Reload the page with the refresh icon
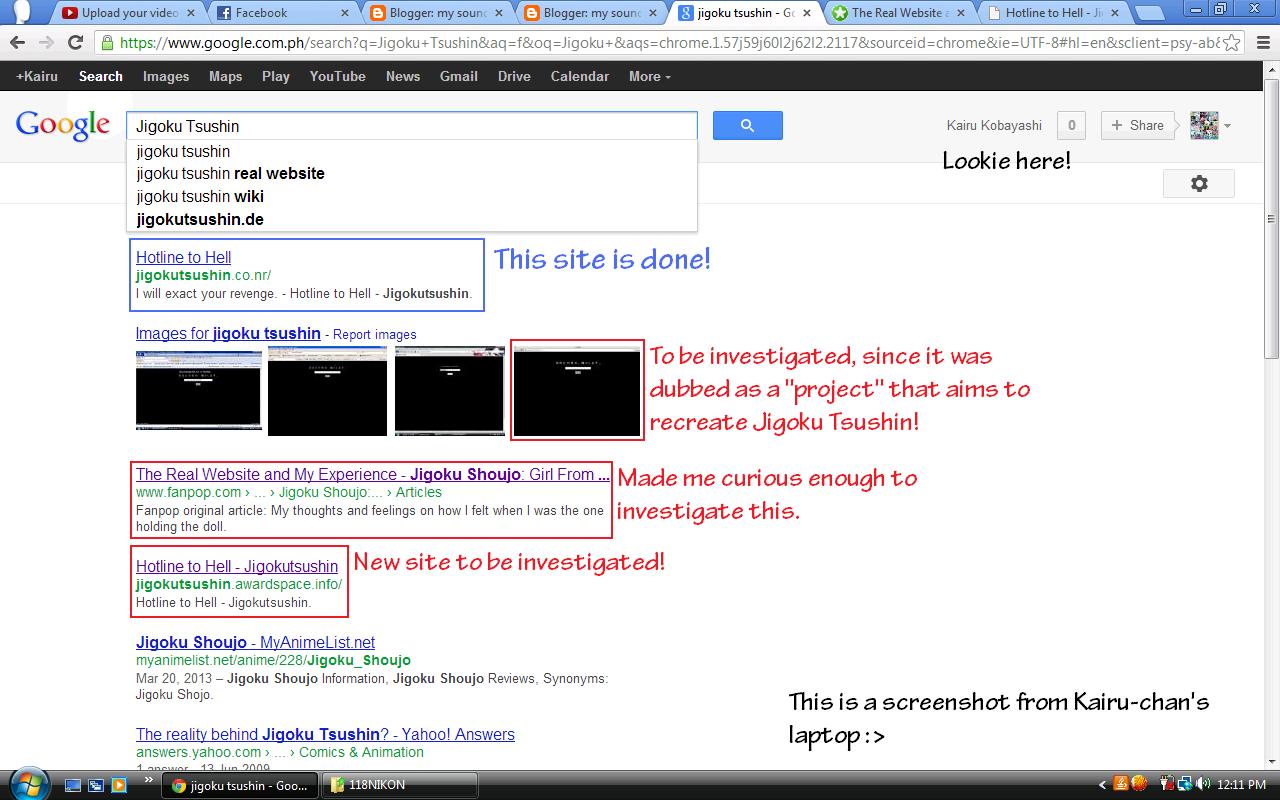Viewport: 1280px width, 800px height. pos(75,43)
